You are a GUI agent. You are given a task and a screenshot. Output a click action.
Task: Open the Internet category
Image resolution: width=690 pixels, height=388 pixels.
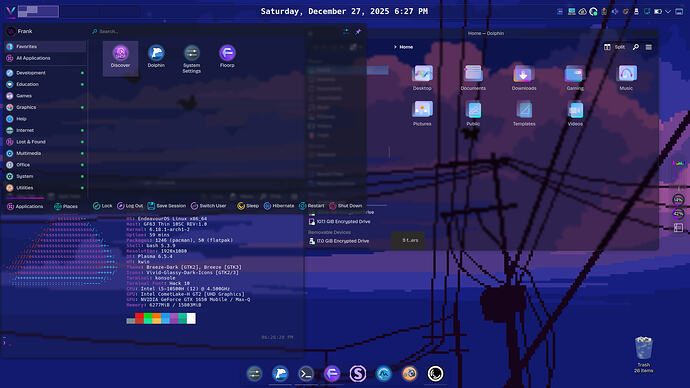point(45,130)
